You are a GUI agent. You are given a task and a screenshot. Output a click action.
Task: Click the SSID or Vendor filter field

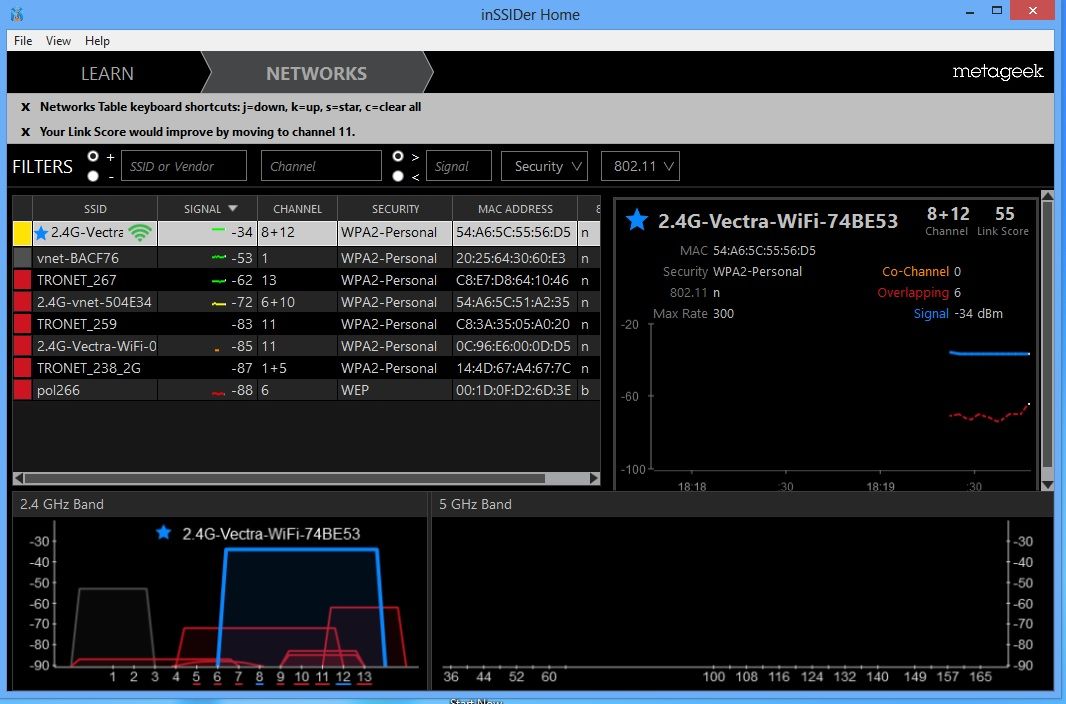pyautogui.click(x=184, y=166)
